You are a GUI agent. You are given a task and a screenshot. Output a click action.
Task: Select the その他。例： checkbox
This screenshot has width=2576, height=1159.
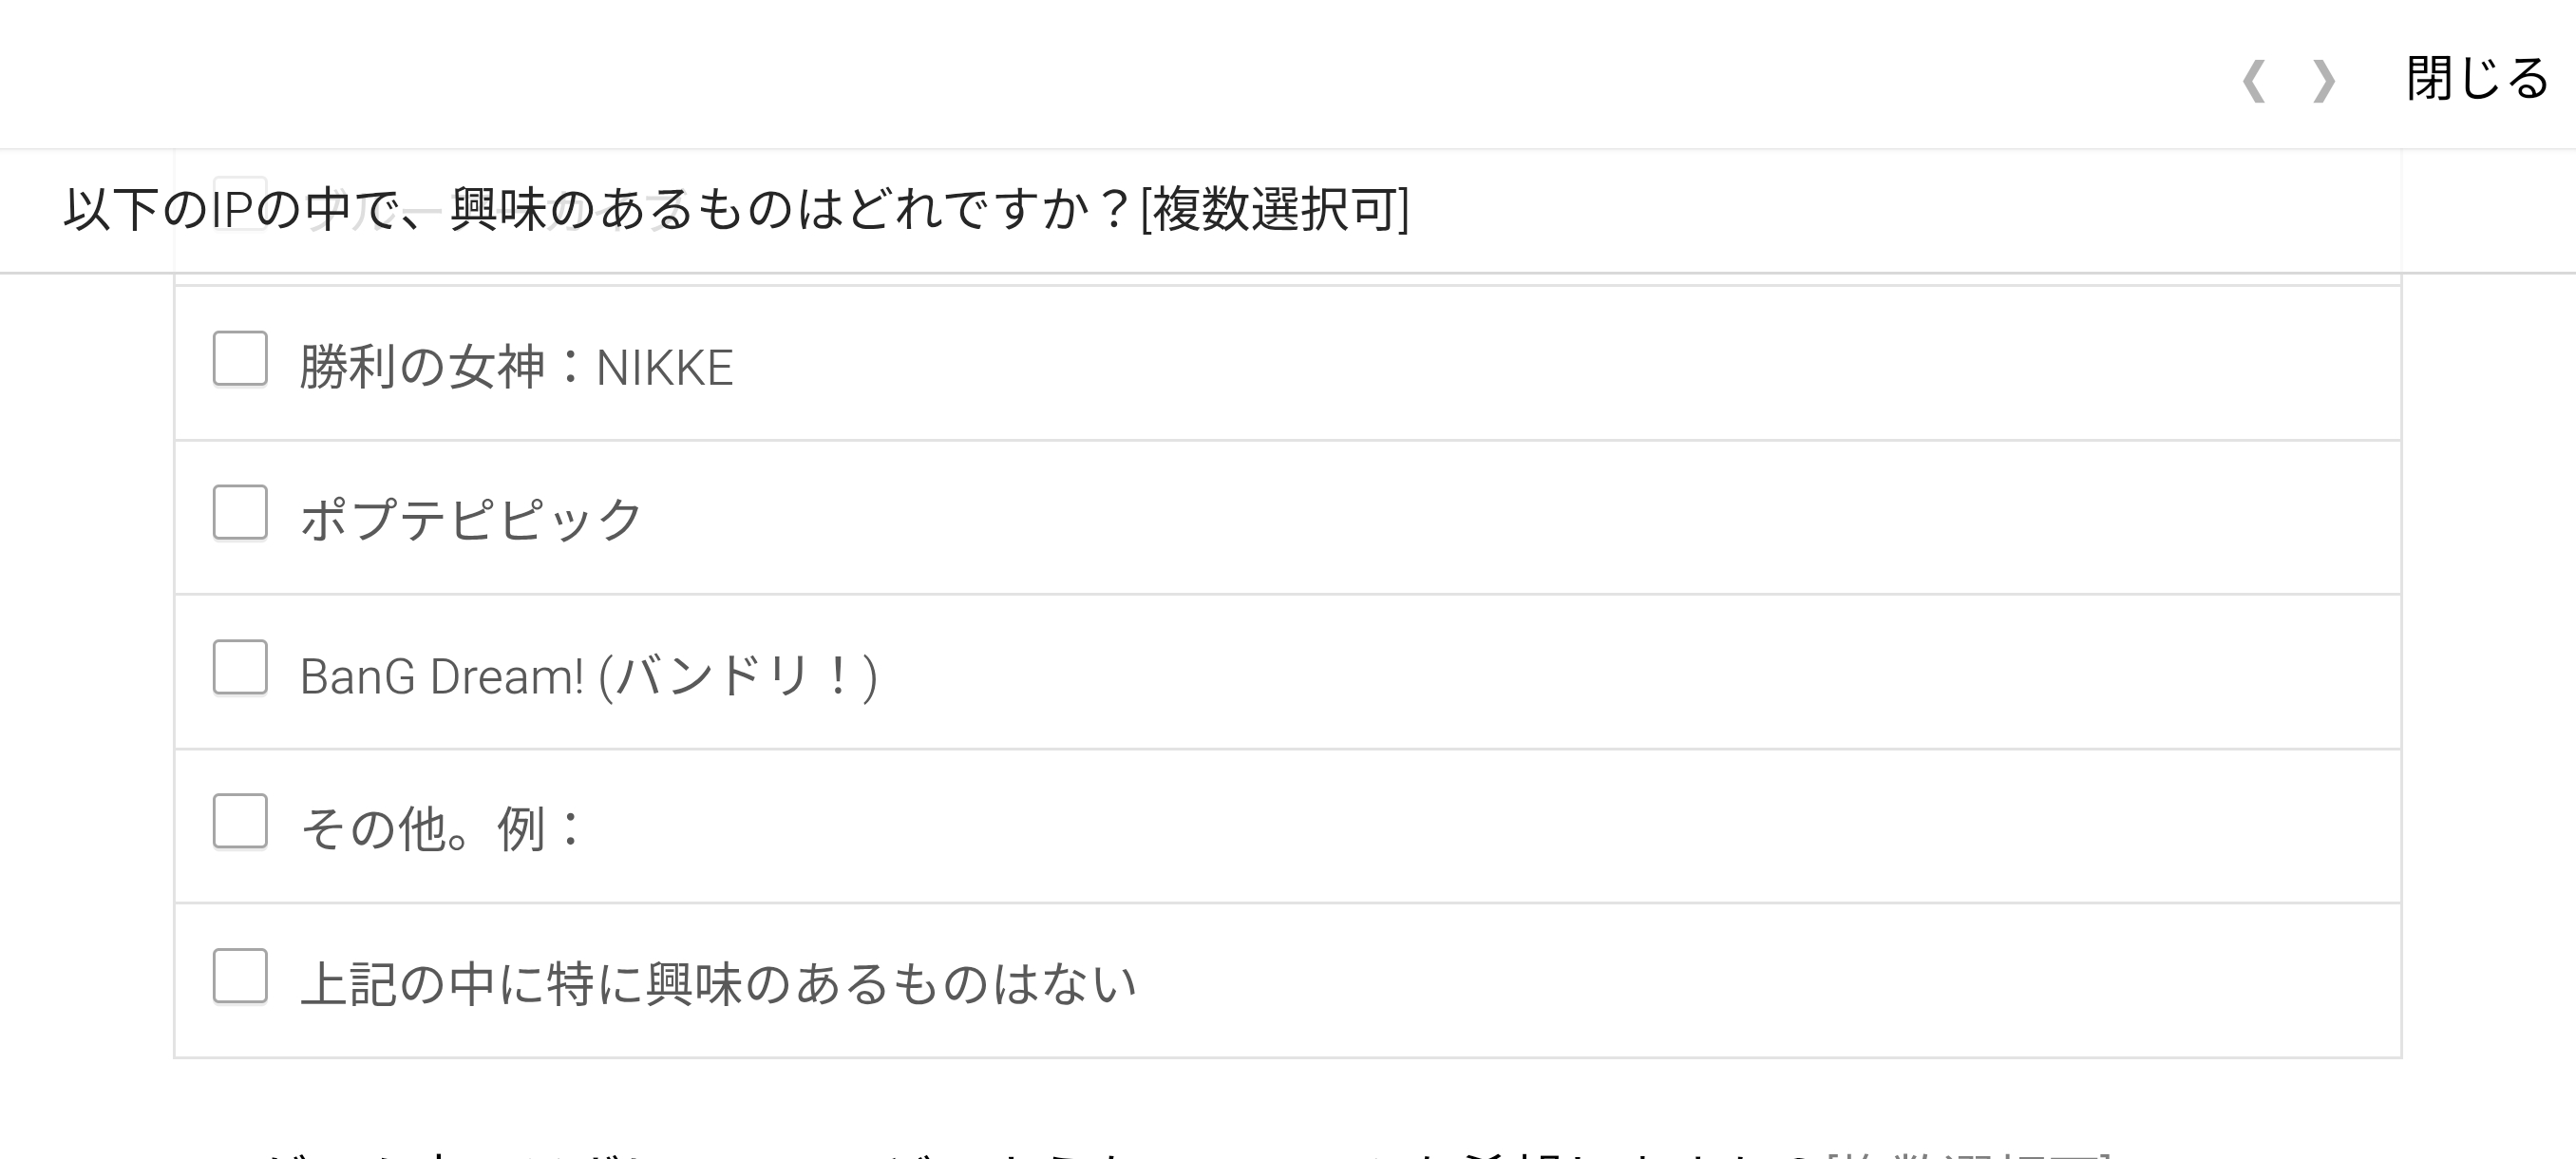pyautogui.click(x=240, y=821)
